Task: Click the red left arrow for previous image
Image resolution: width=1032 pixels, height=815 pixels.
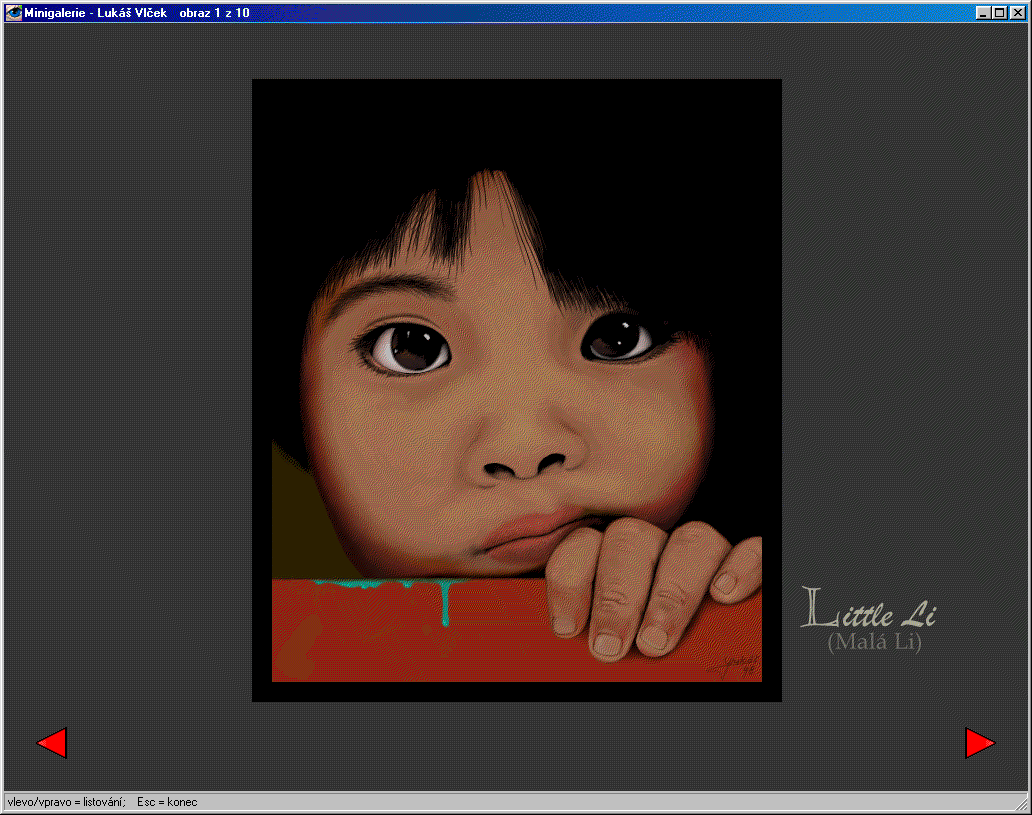Action: tap(52, 743)
